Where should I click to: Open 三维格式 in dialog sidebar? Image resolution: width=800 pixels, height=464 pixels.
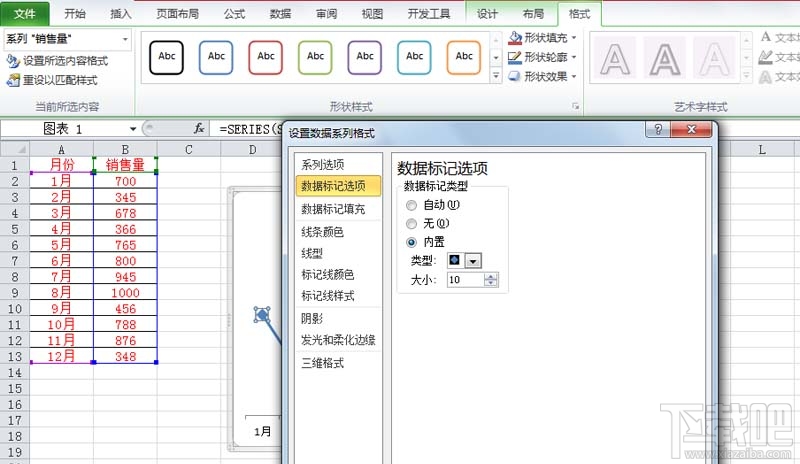(322, 363)
